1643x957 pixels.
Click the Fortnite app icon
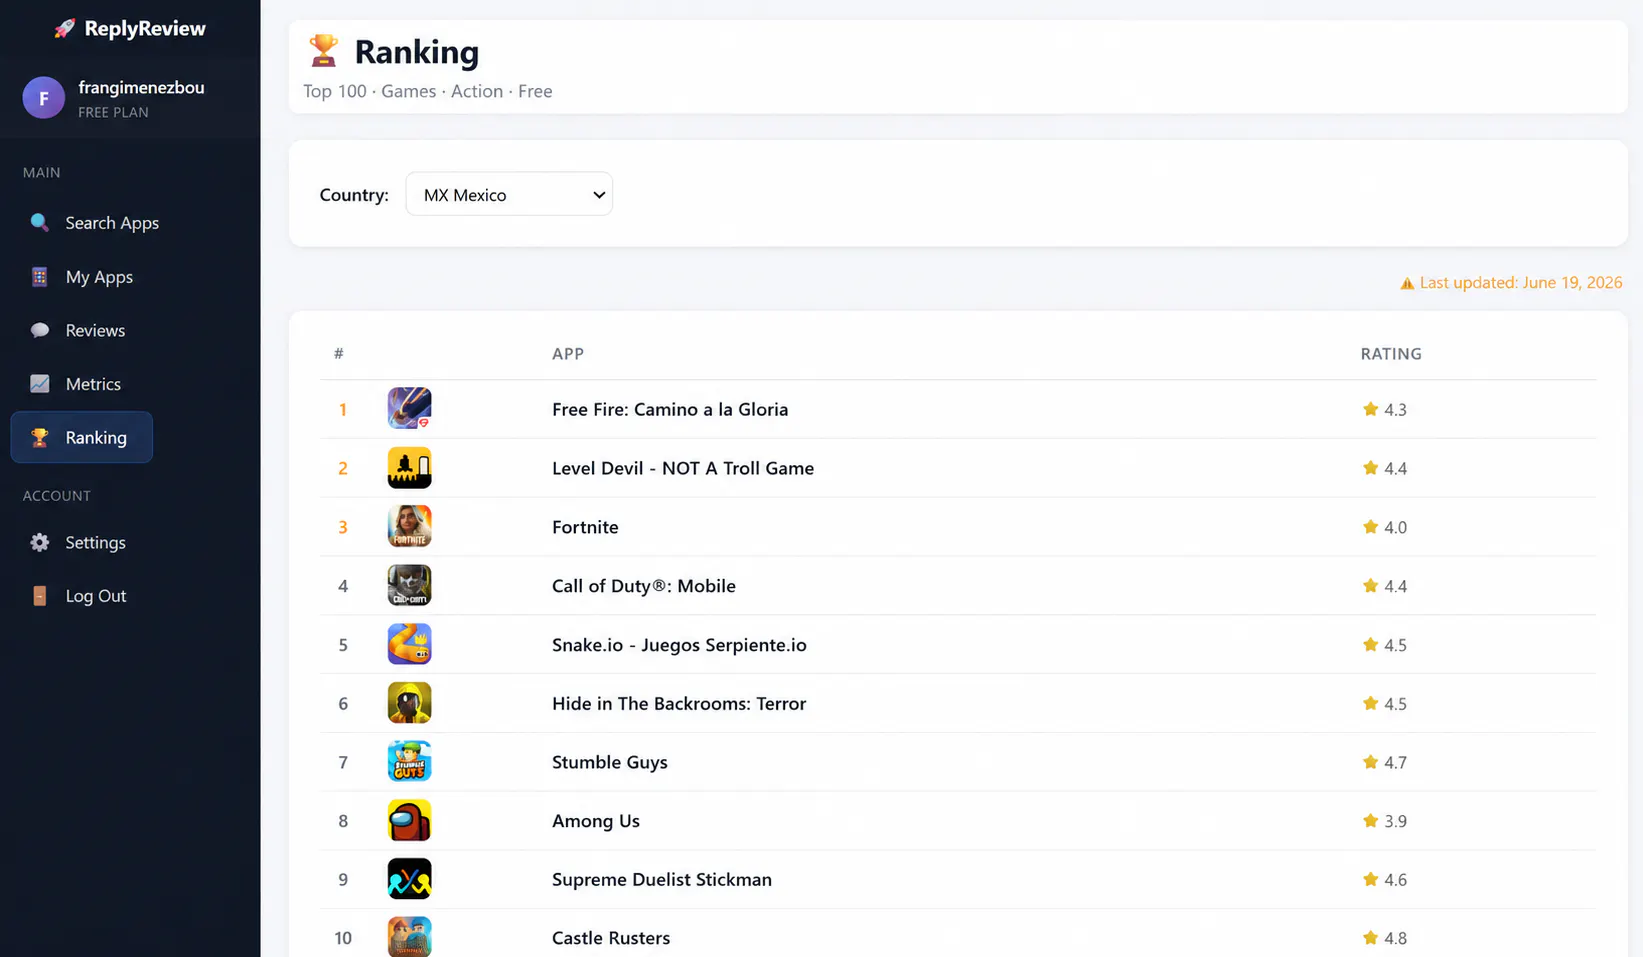410,526
